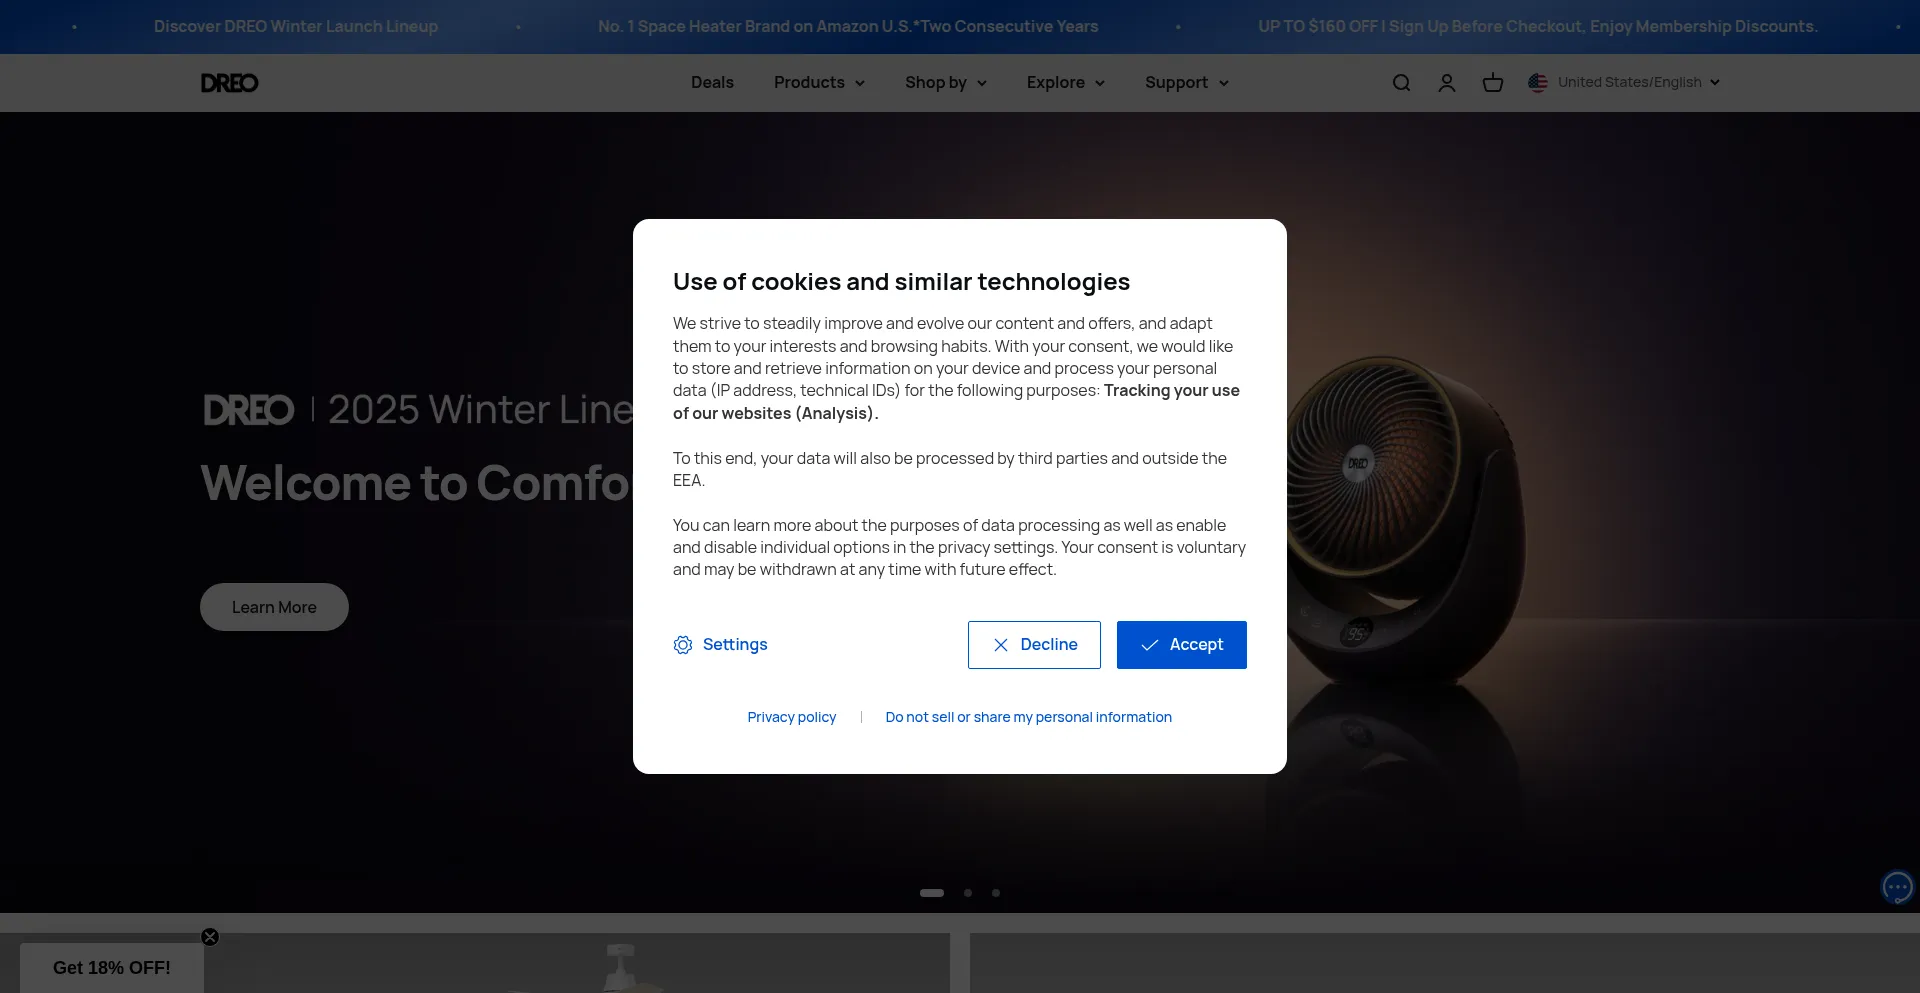Click the DREO logo in the header

pos(229,83)
